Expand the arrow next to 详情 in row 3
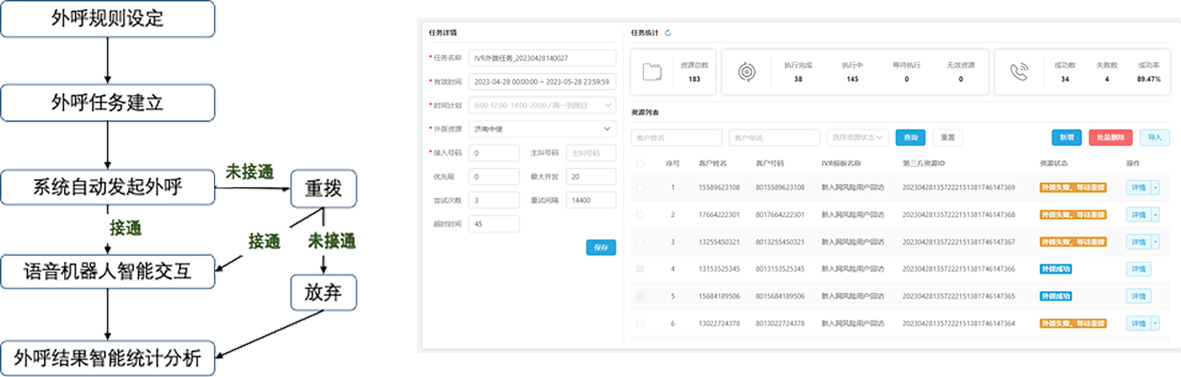Image resolution: width=1181 pixels, height=377 pixels. pos(1155,242)
